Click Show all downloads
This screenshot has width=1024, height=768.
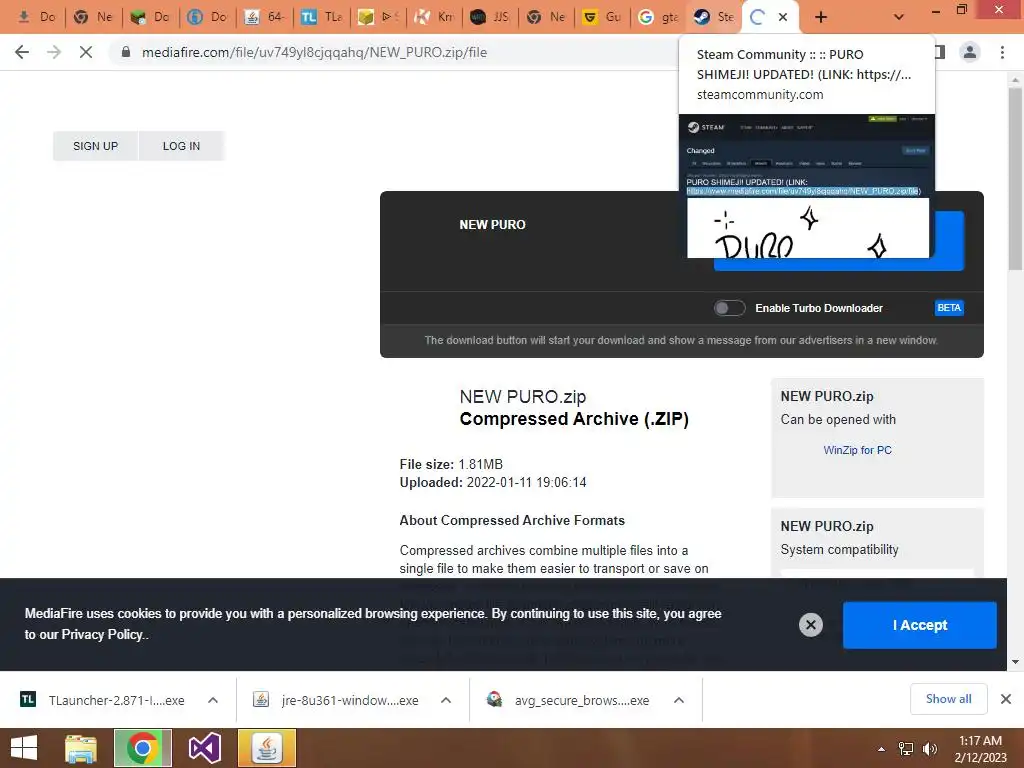948,699
